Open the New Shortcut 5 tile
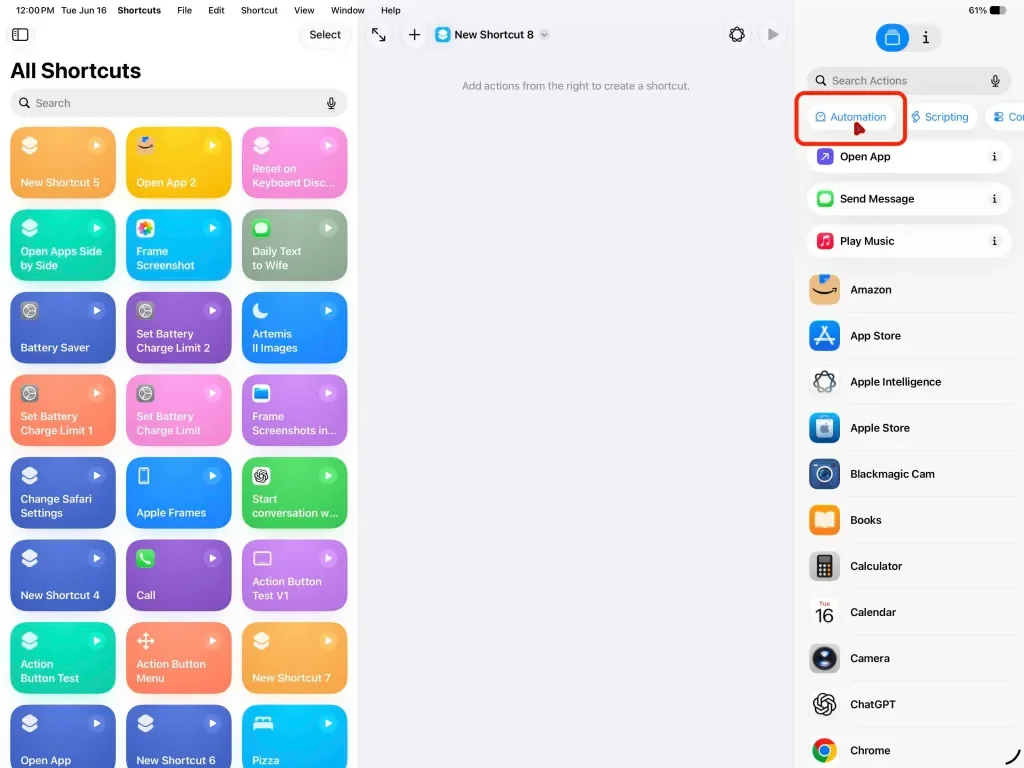The height and width of the screenshot is (768, 1024). coord(63,163)
